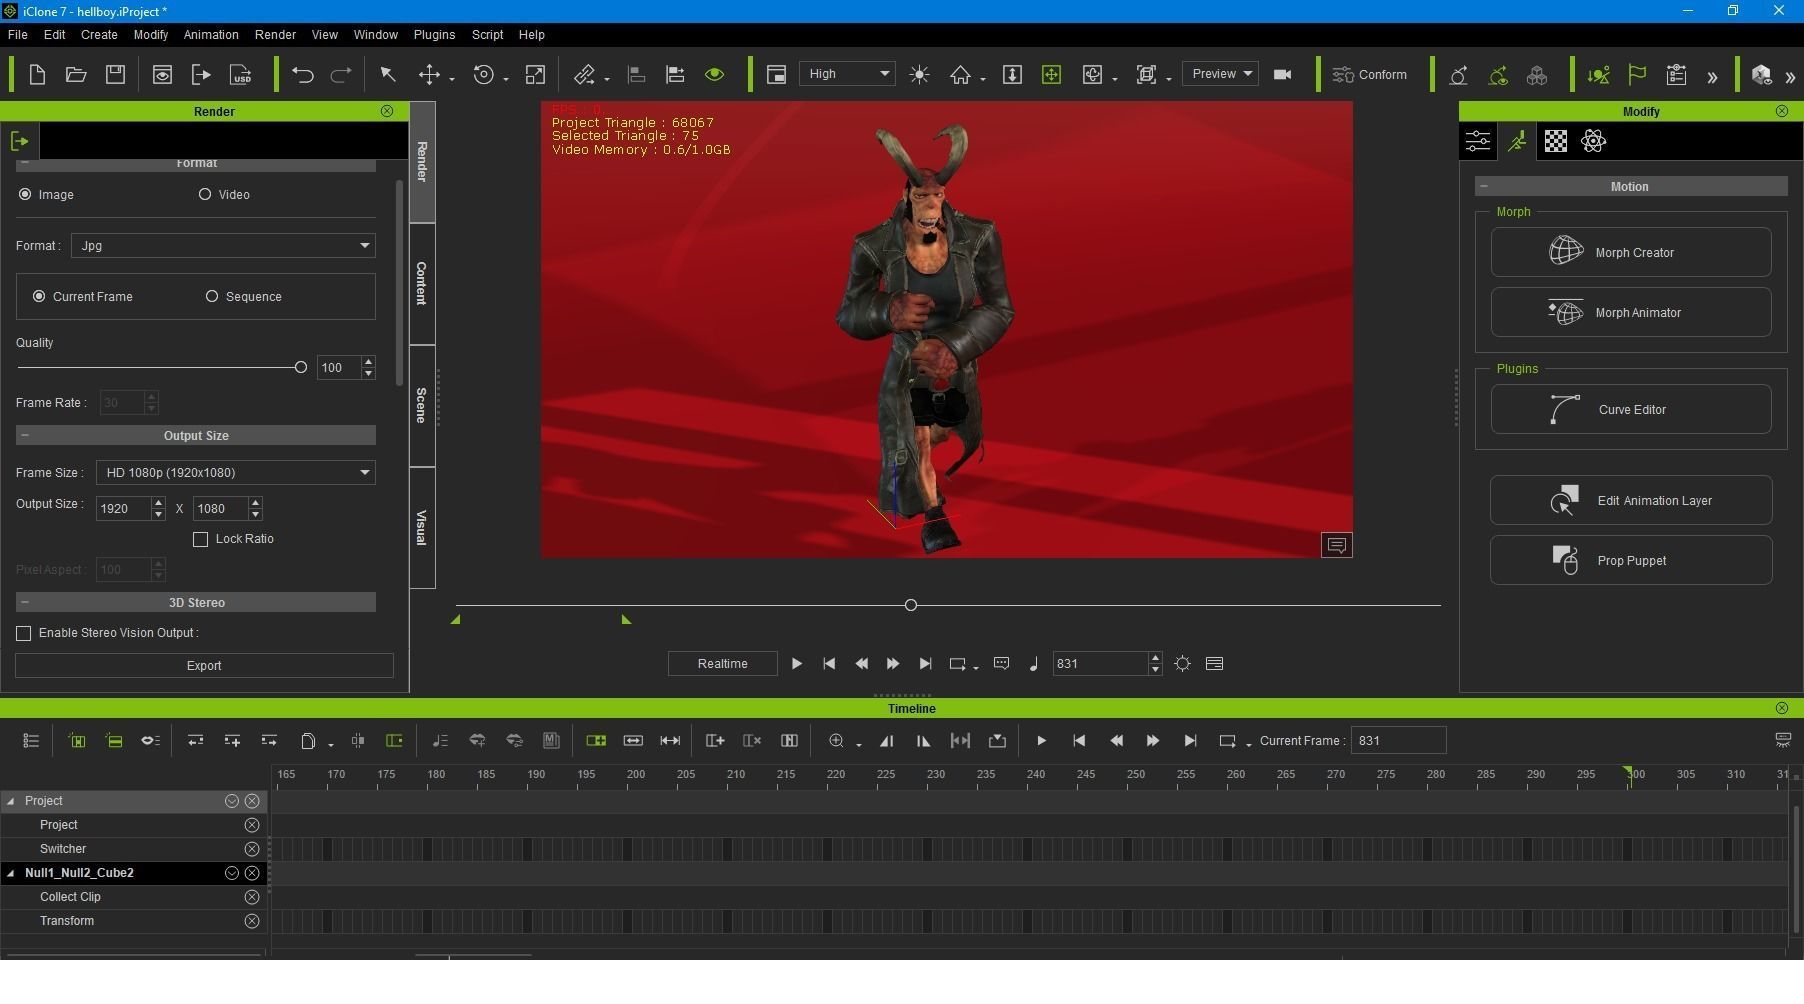1804x1004 pixels.
Task: Click the New Project icon
Action: pyautogui.click(x=37, y=75)
